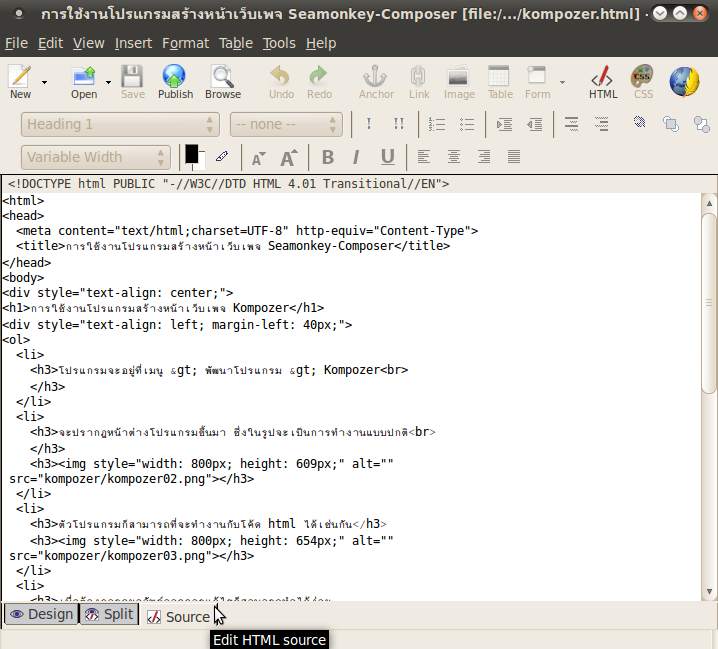The image size is (718, 649).
Task: Open the Variable Width font dropdown
Action: point(96,158)
